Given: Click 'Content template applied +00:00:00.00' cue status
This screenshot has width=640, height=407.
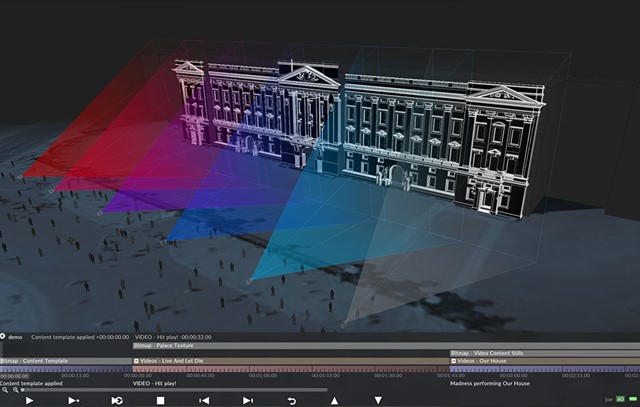Looking at the screenshot, I should (x=80, y=337).
